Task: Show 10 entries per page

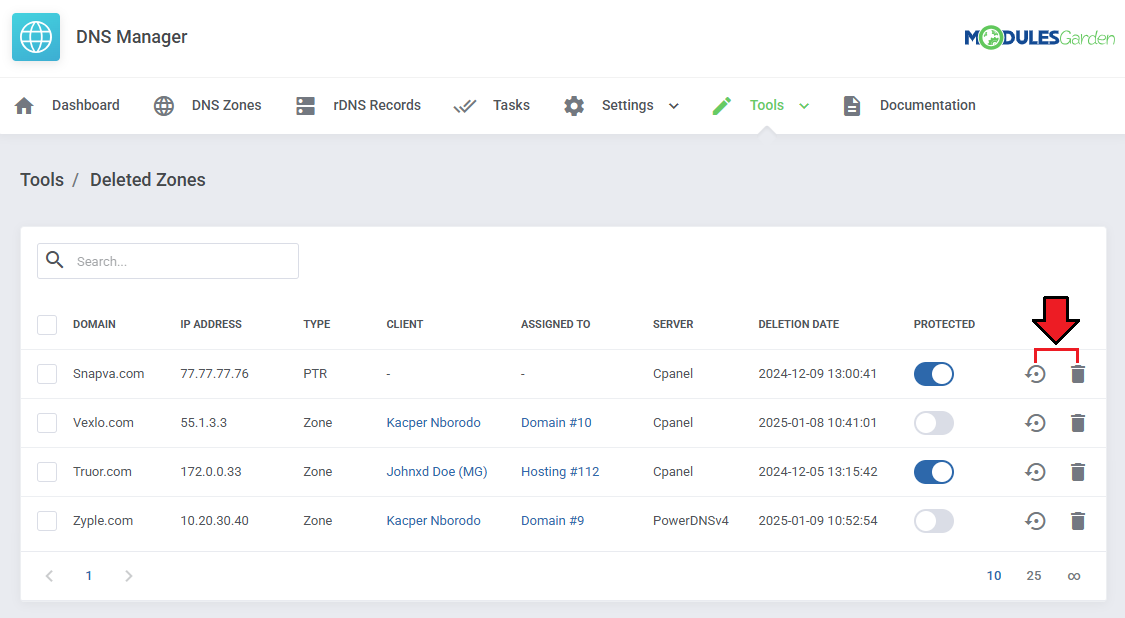Action: pyautogui.click(x=993, y=576)
